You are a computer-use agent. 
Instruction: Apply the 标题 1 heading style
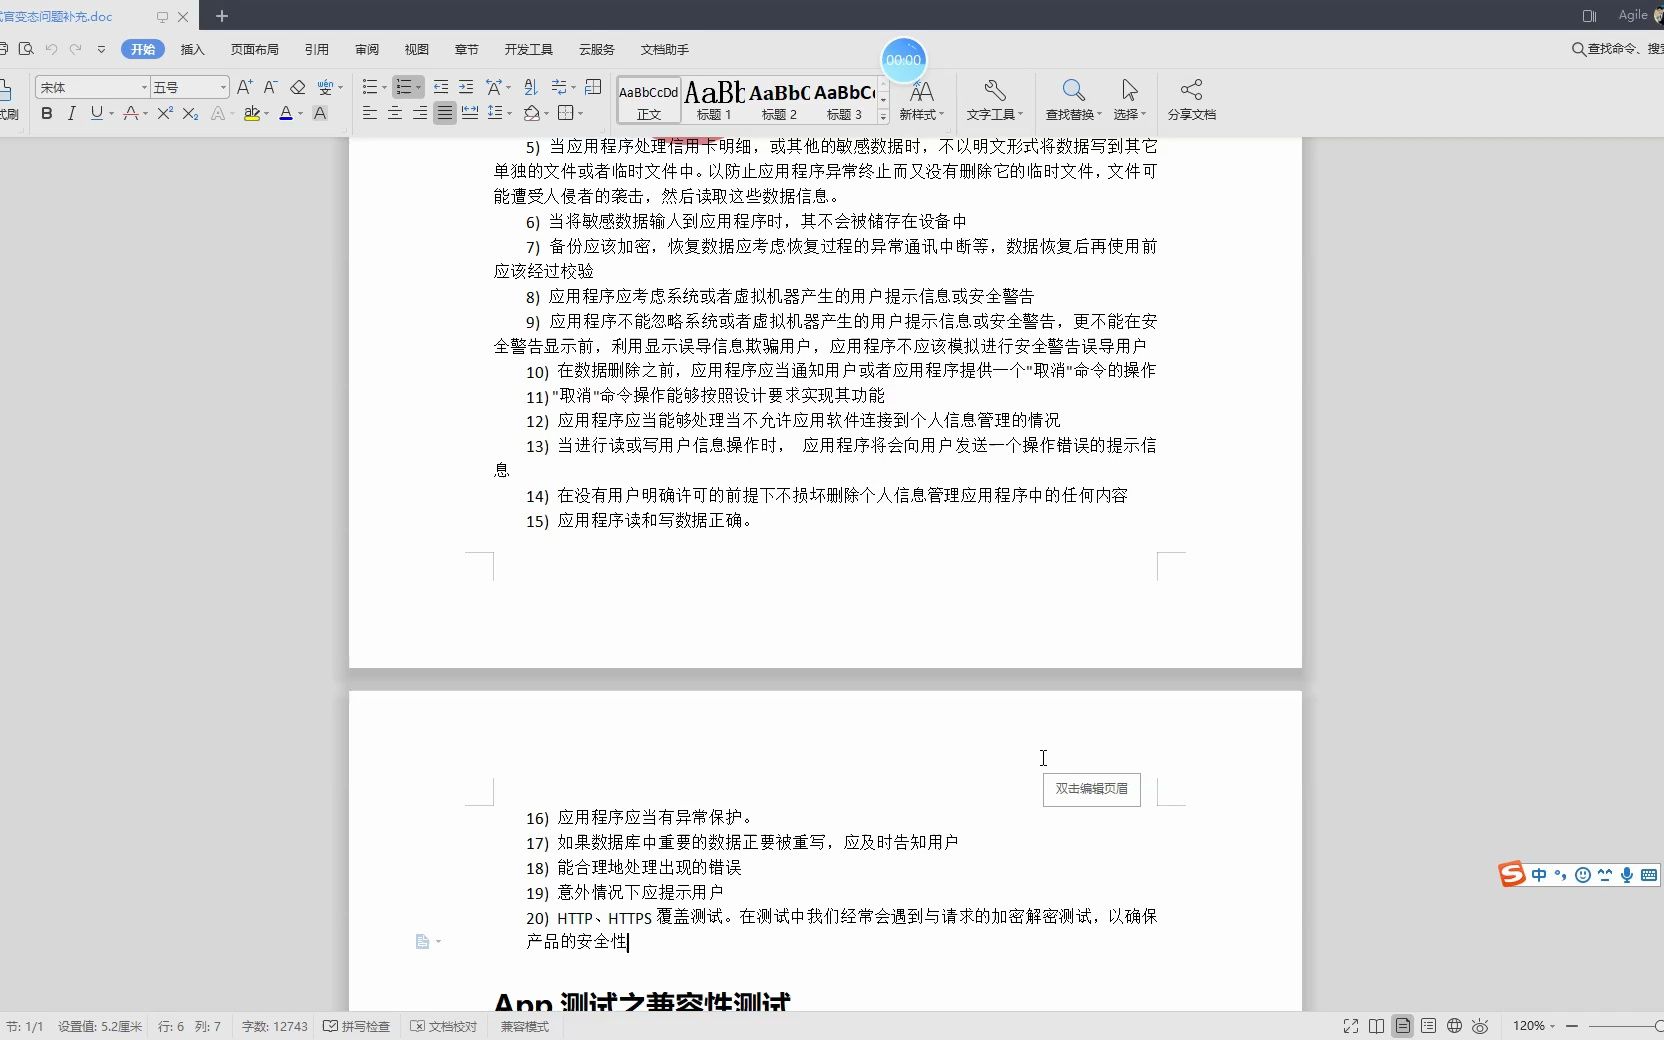[714, 100]
